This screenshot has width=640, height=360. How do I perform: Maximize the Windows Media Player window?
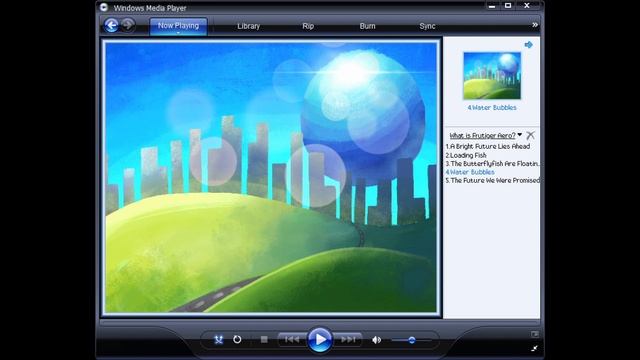coord(508,6)
